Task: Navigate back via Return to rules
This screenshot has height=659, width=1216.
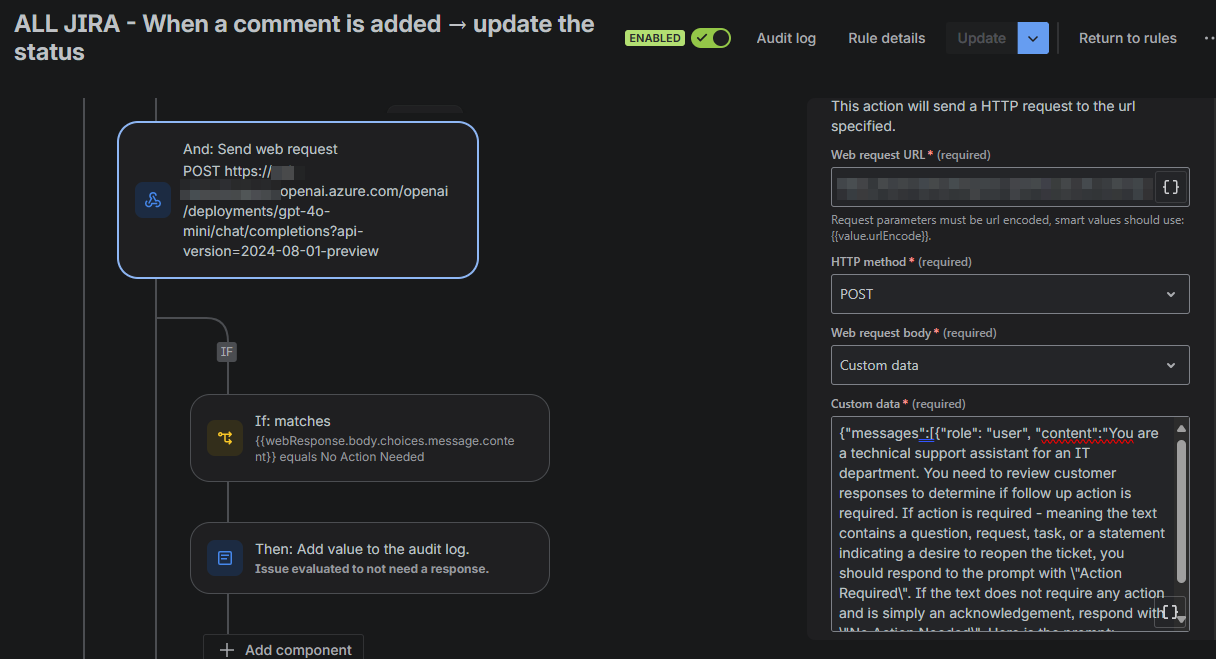Action: pos(1127,37)
